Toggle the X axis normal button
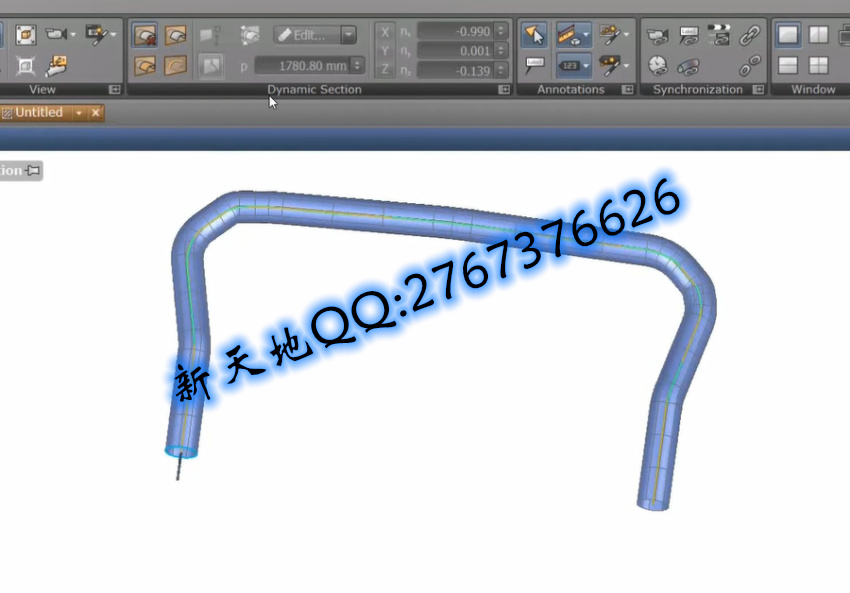This screenshot has width=850, height=593. coord(387,32)
